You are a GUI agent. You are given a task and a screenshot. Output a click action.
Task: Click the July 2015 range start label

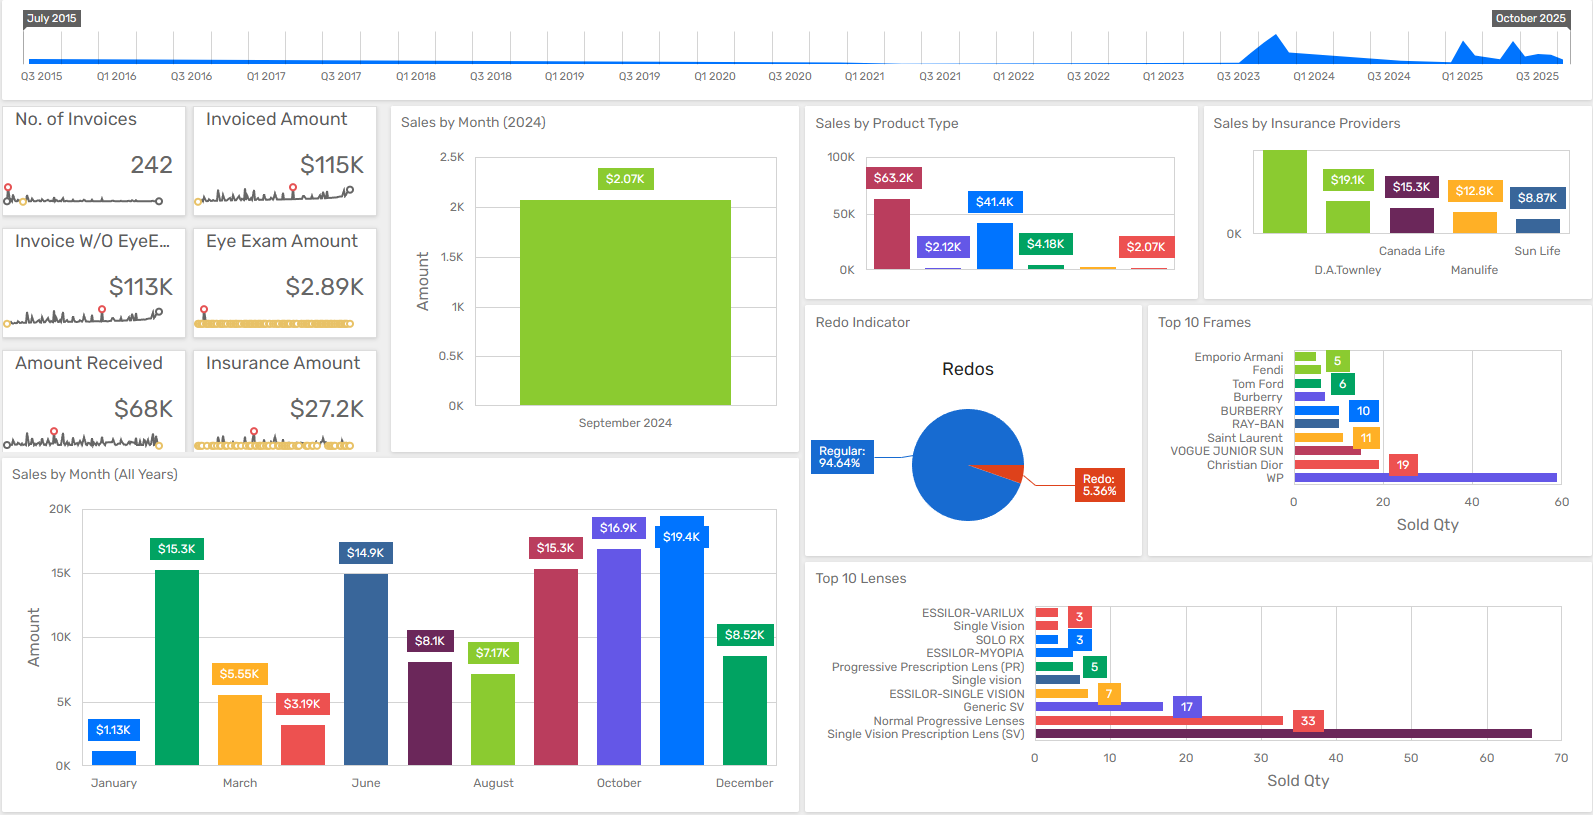click(52, 18)
